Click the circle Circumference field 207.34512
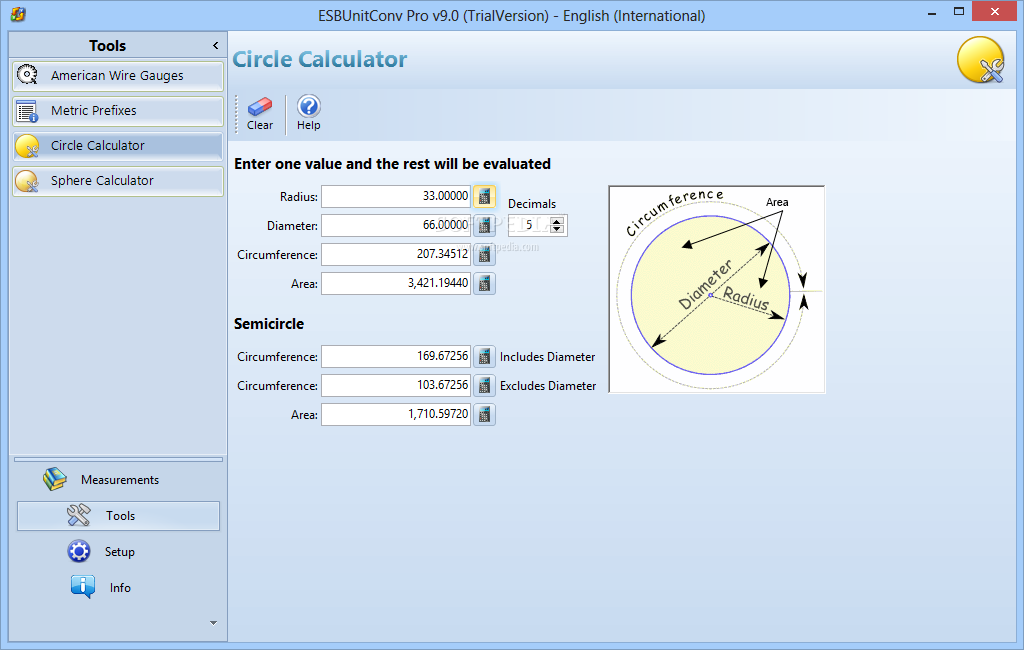The image size is (1024, 650). pos(396,254)
